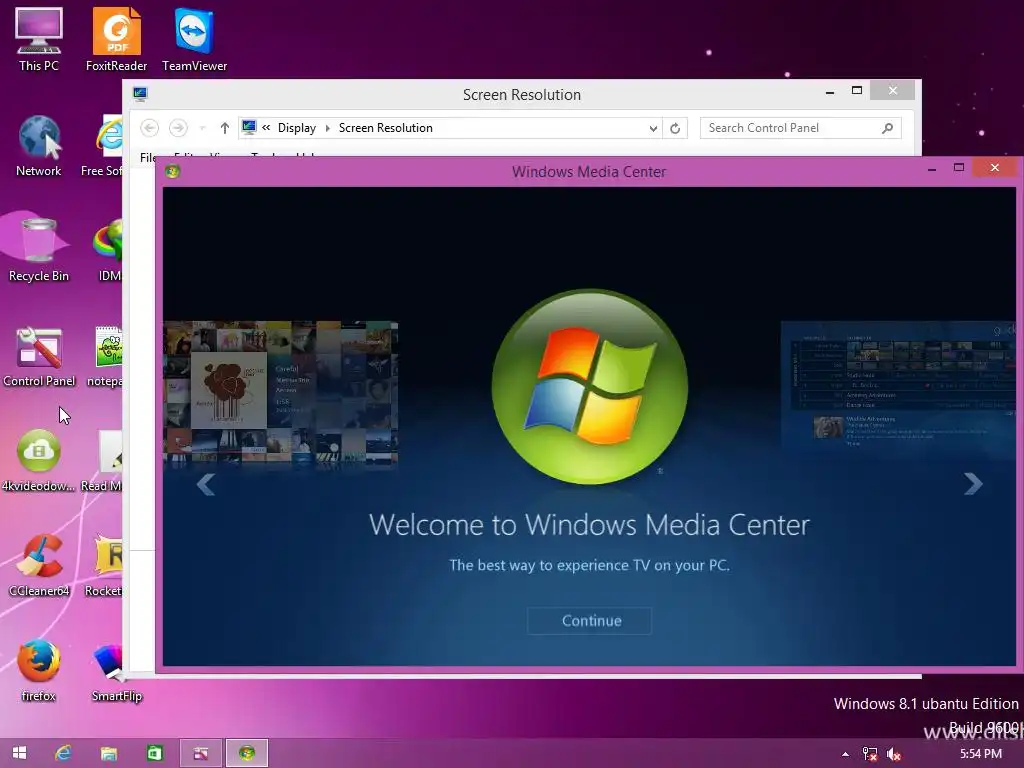Image resolution: width=1024 pixels, height=768 pixels.
Task: Select the IDM desktop icon
Action: click(x=108, y=250)
